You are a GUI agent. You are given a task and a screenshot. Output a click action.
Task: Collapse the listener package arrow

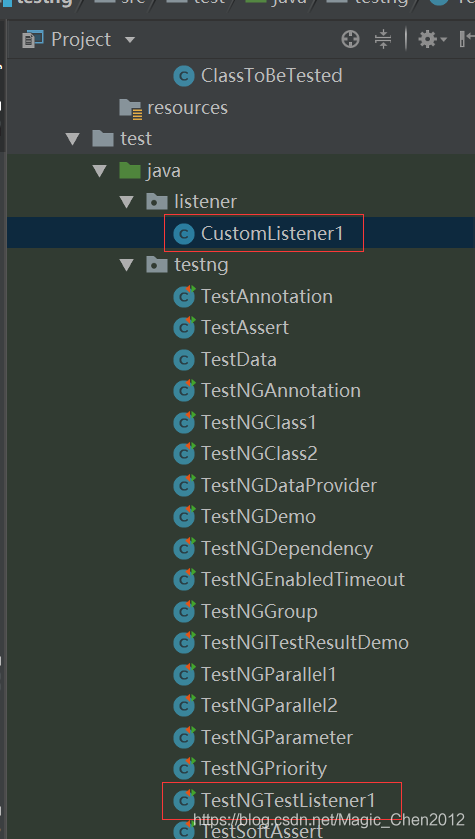pyautogui.click(x=126, y=202)
